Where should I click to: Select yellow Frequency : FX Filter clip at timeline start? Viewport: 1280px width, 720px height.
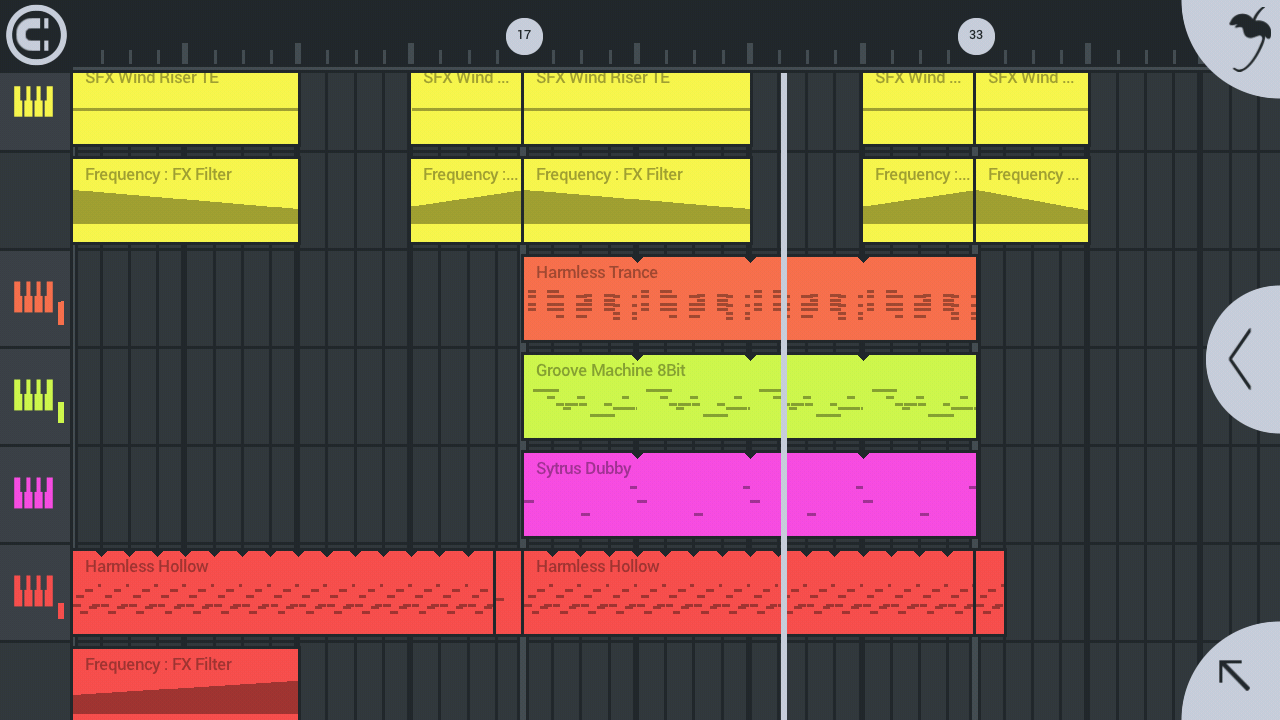[185, 201]
